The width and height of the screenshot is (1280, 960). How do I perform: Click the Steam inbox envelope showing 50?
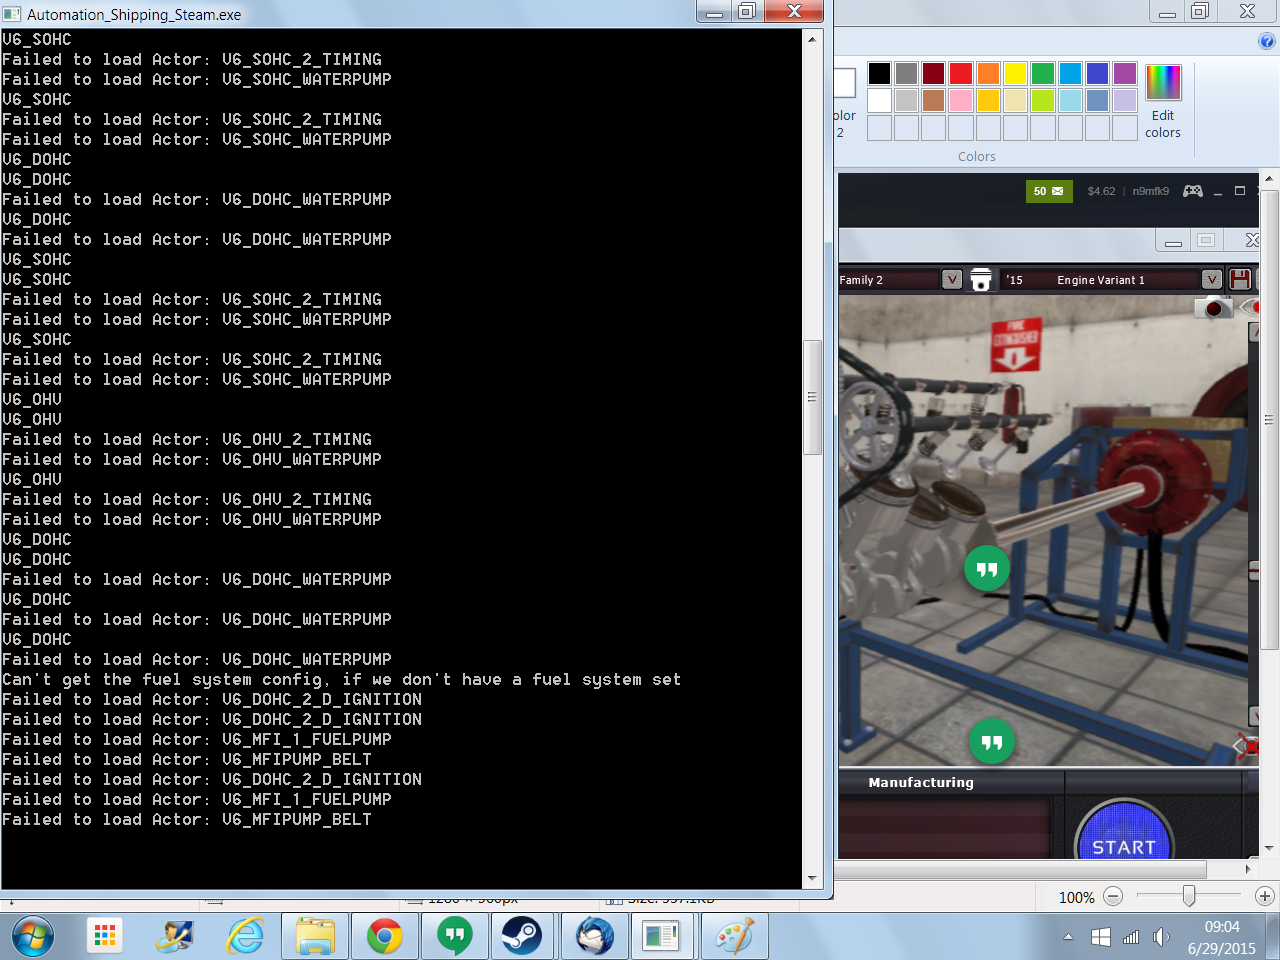point(1049,191)
